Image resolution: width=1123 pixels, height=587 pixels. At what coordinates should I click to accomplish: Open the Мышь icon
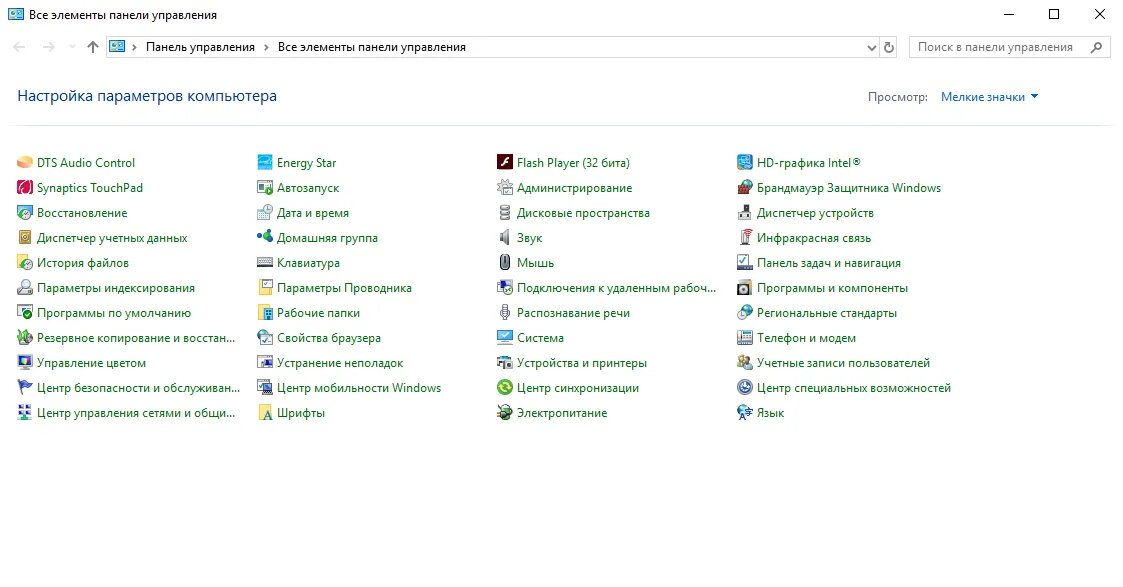pos(505,262)
